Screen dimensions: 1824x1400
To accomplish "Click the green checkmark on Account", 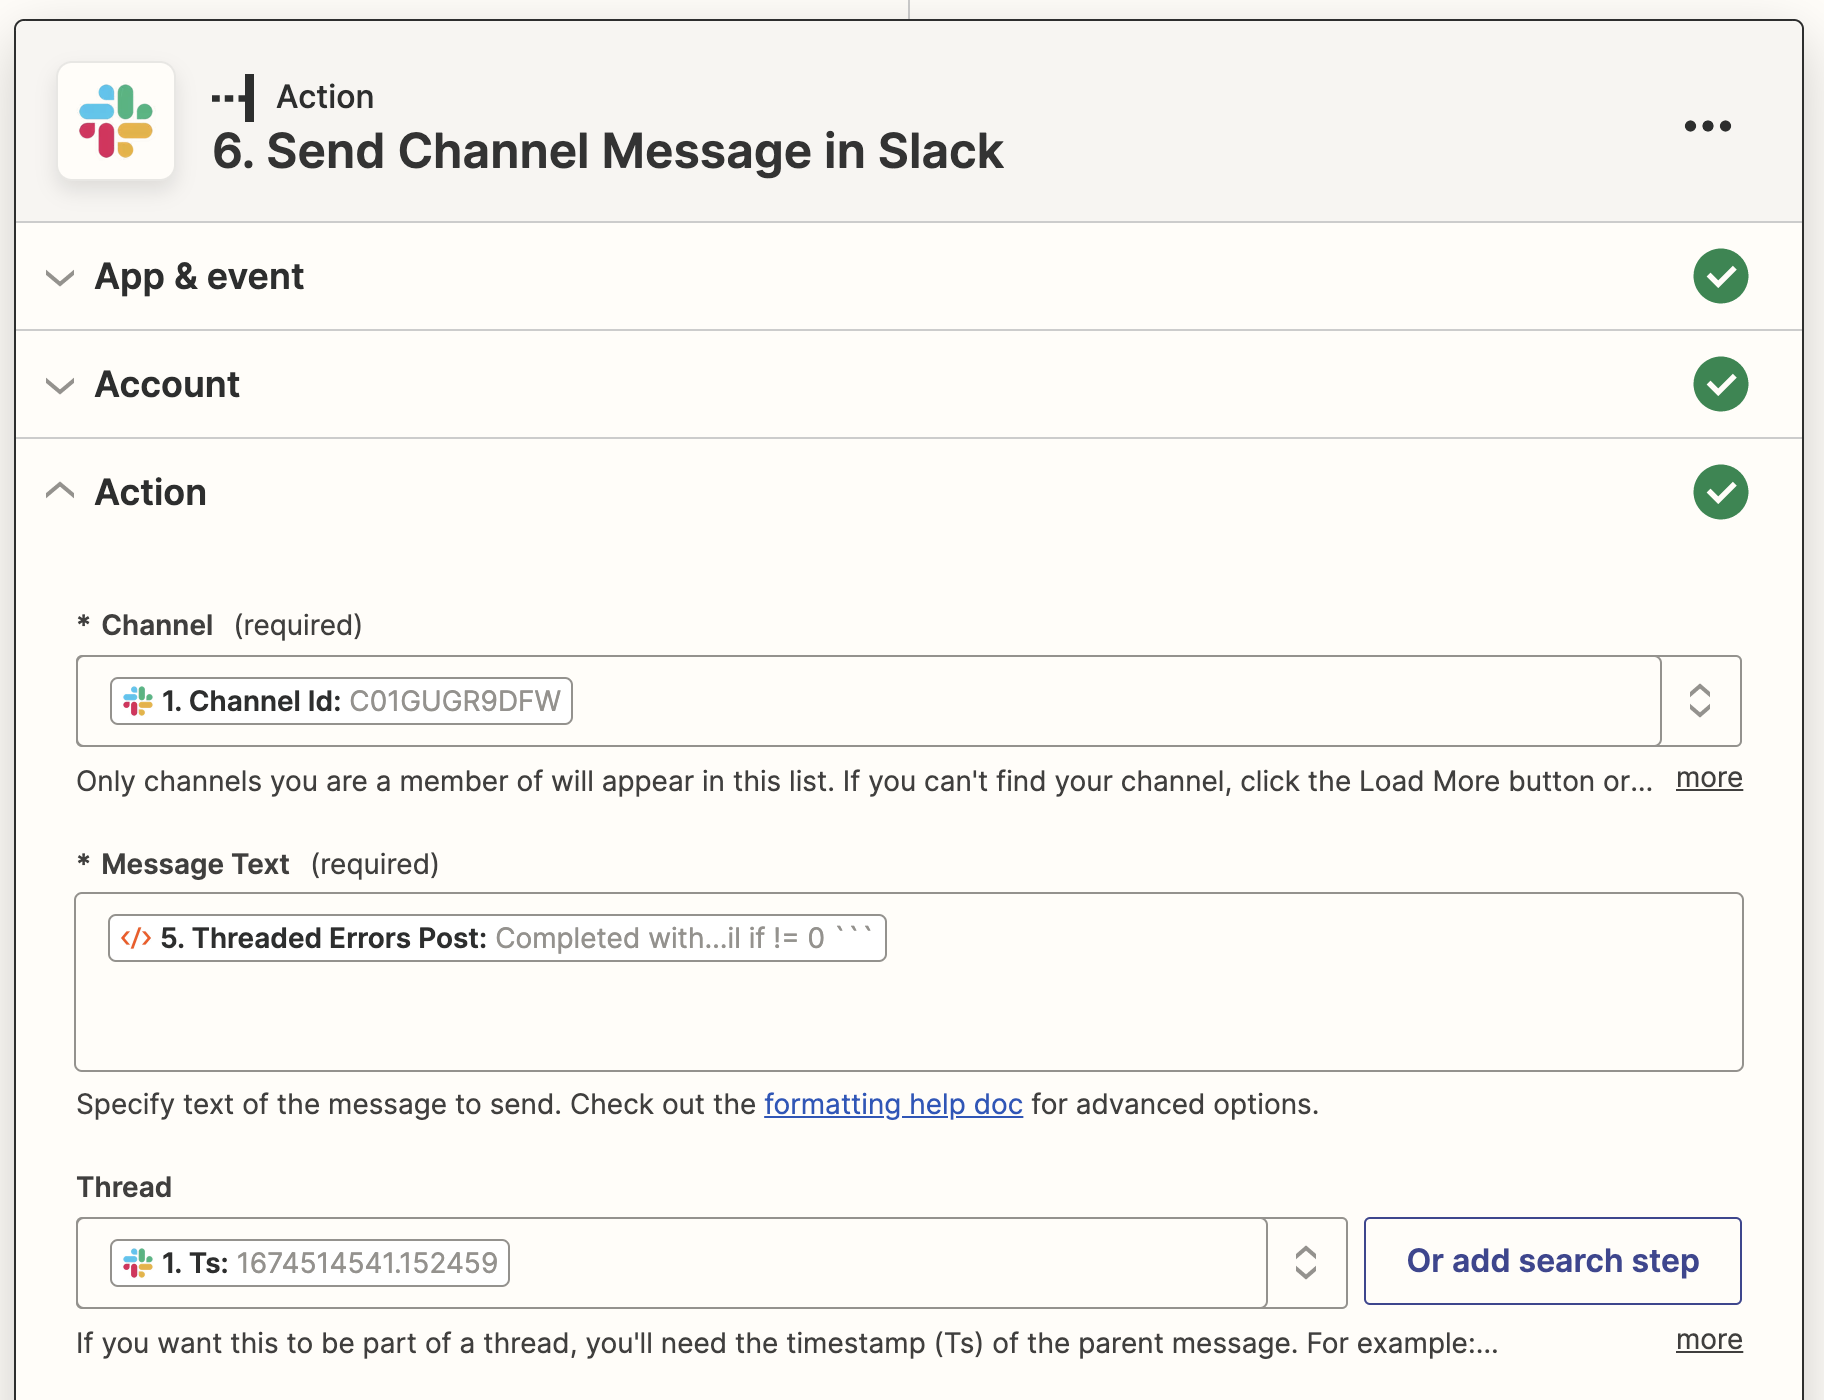I will 1720,384.
